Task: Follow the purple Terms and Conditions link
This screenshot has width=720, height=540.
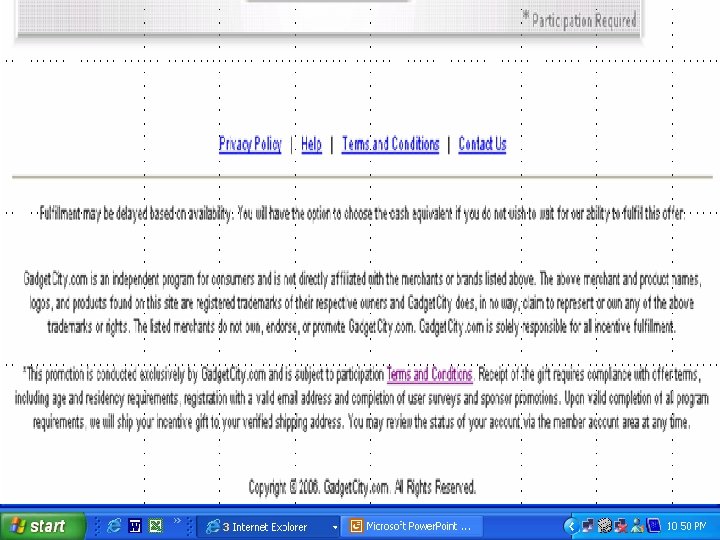Action: pyautogui.click(x=429, y=375)
